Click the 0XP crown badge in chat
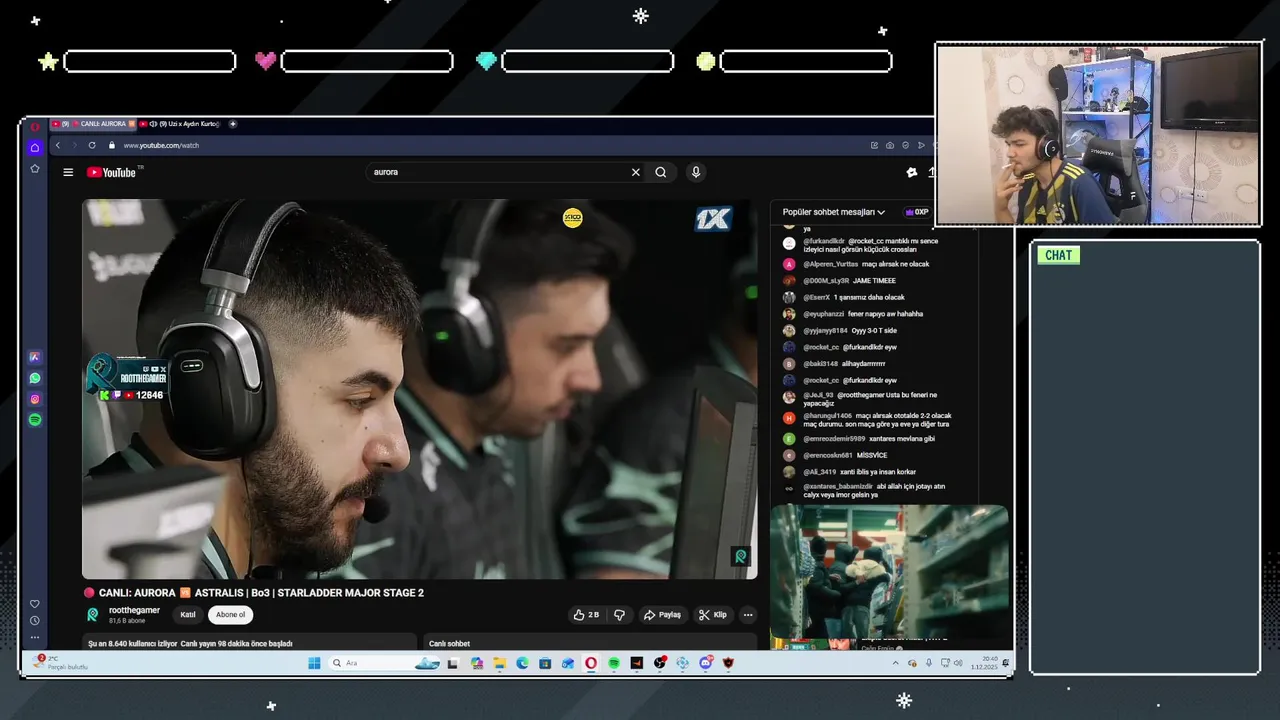This screenshot has height=720, width=1280. point(917,212)
